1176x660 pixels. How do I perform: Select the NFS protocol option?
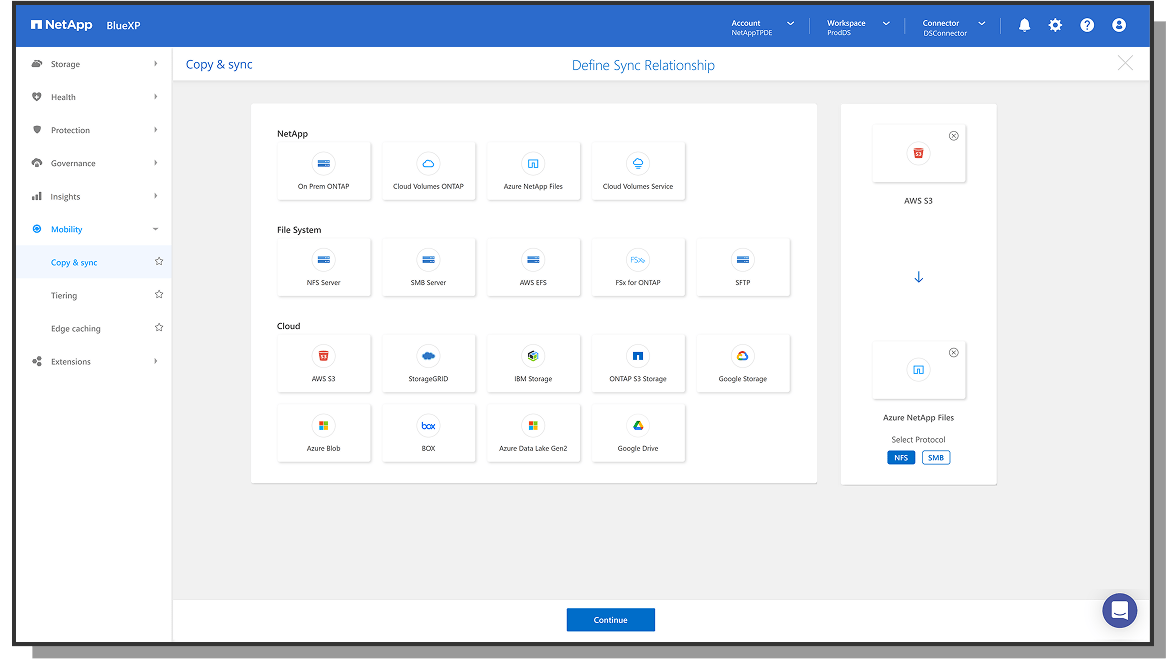coord(901,457)
